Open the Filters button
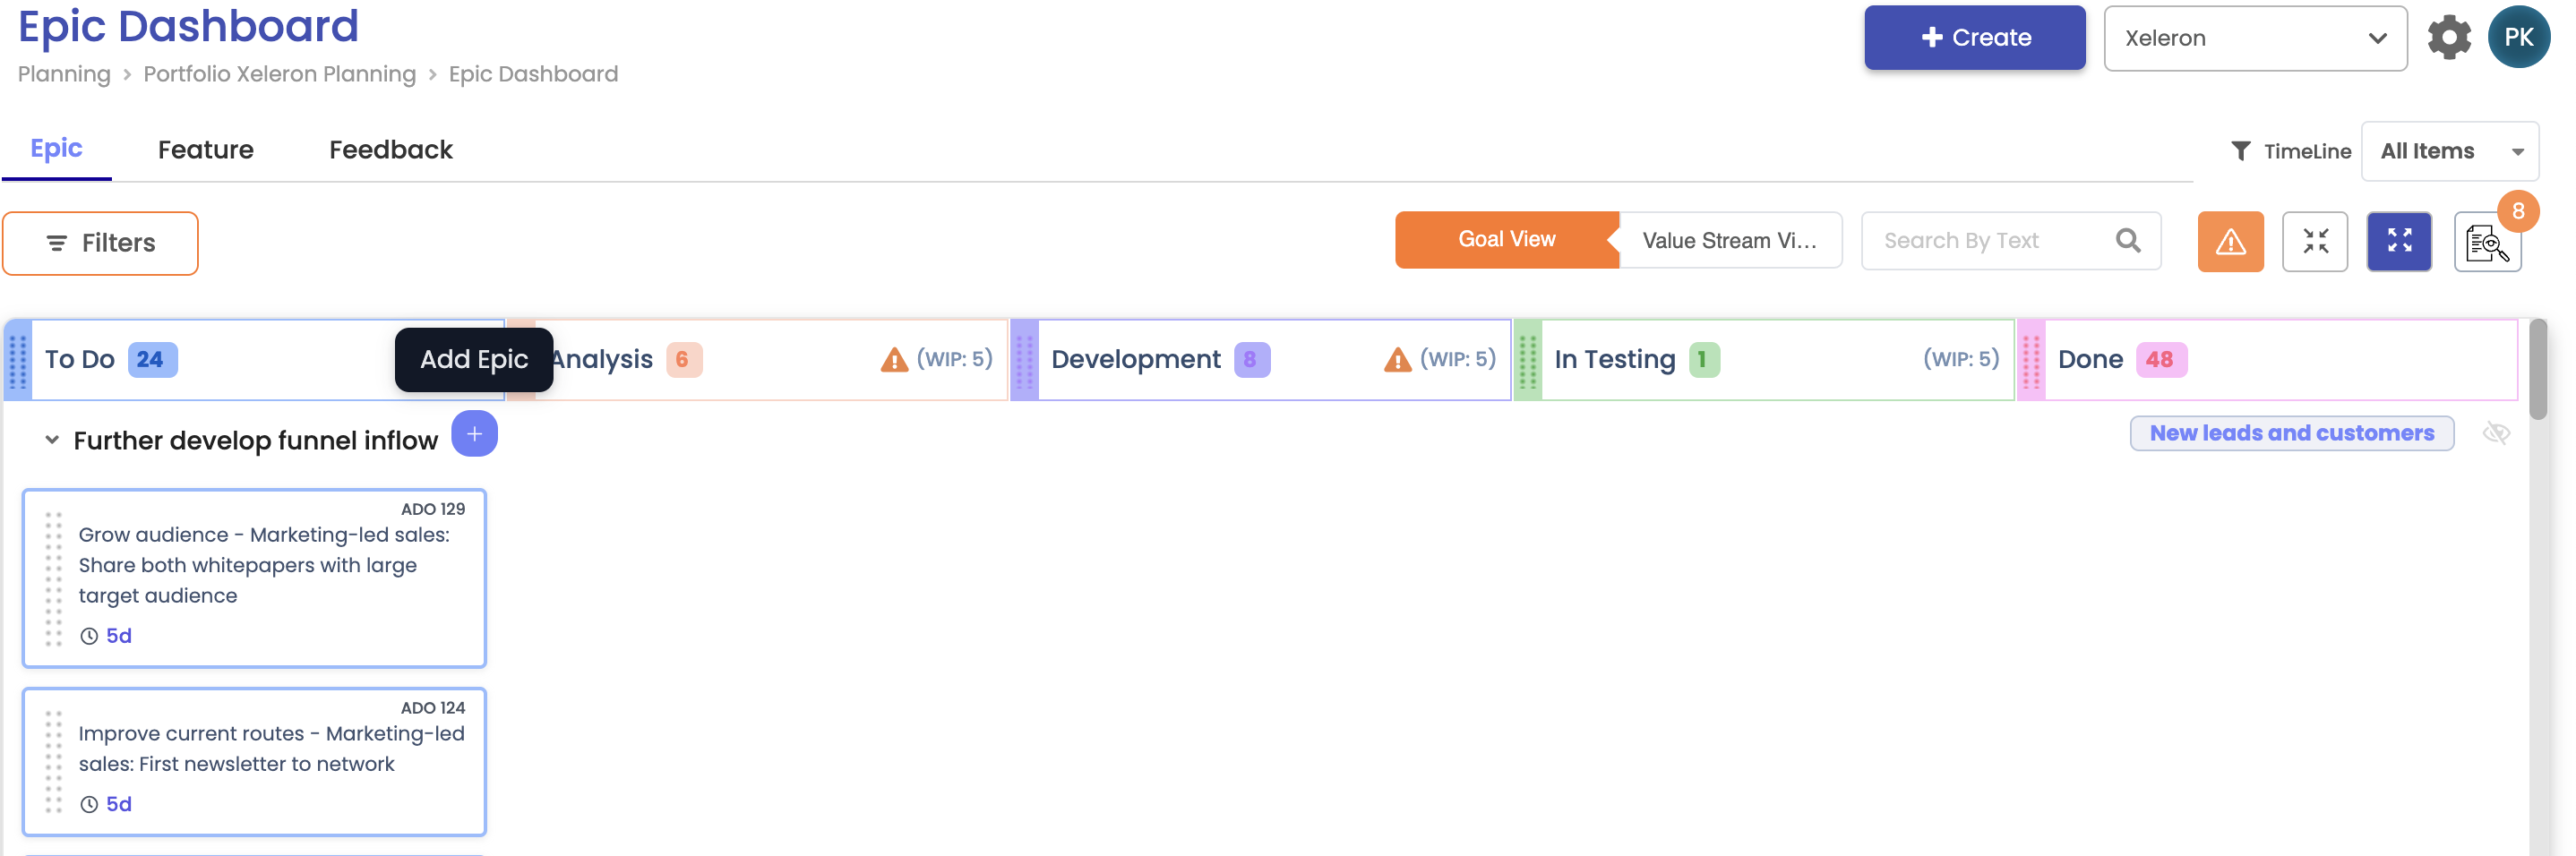Viewport: 2576px width, 856px height. coord(100,243)
